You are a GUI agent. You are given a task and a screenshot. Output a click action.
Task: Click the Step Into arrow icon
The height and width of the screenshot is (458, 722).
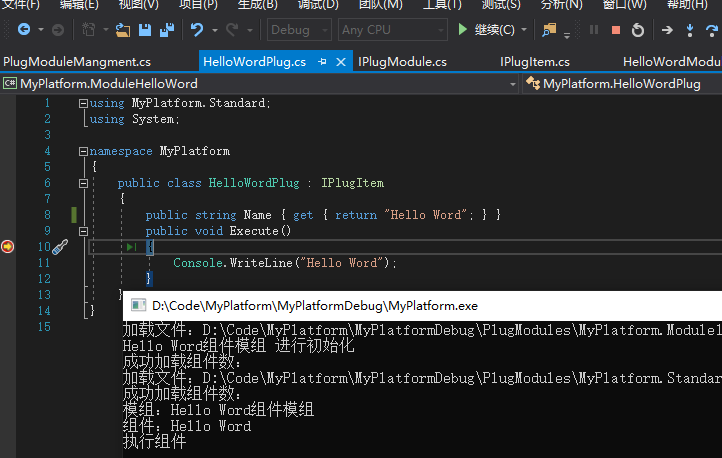point(689,30)
